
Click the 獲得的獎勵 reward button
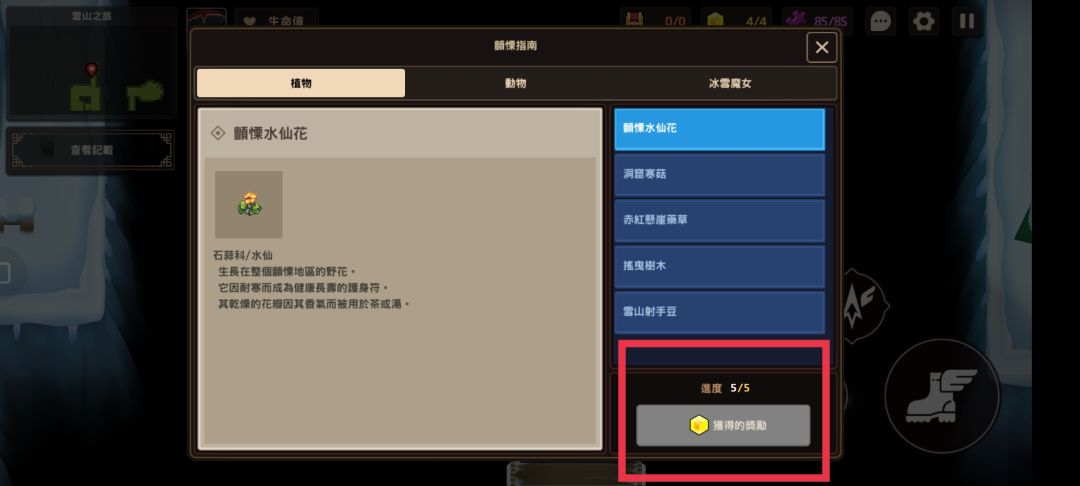[723, 425]
